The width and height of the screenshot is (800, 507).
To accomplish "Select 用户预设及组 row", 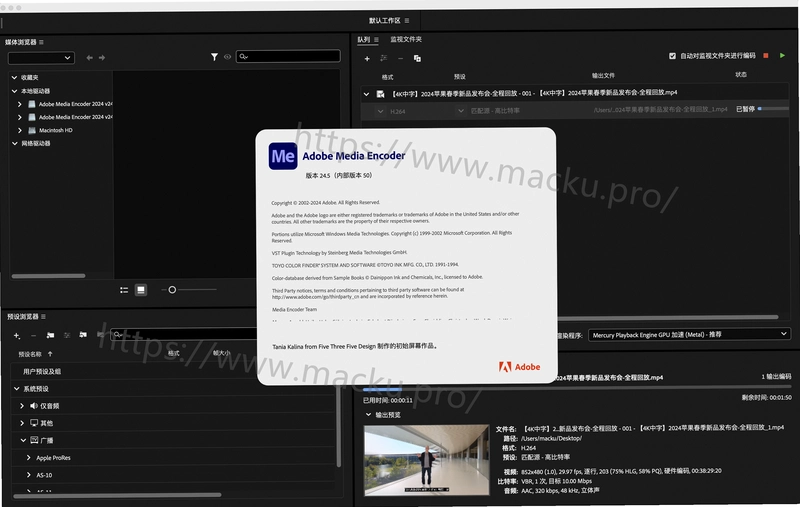I will point(173,371).
